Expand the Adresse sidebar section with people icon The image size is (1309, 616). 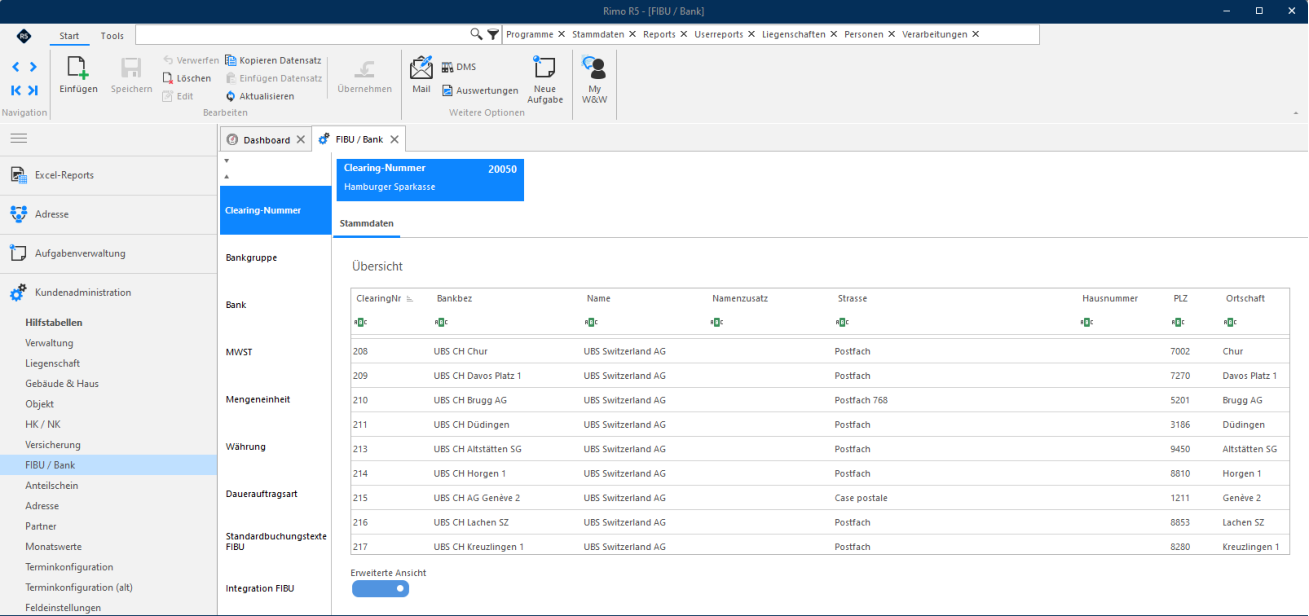pyautogui.click(x=108, y=214)
